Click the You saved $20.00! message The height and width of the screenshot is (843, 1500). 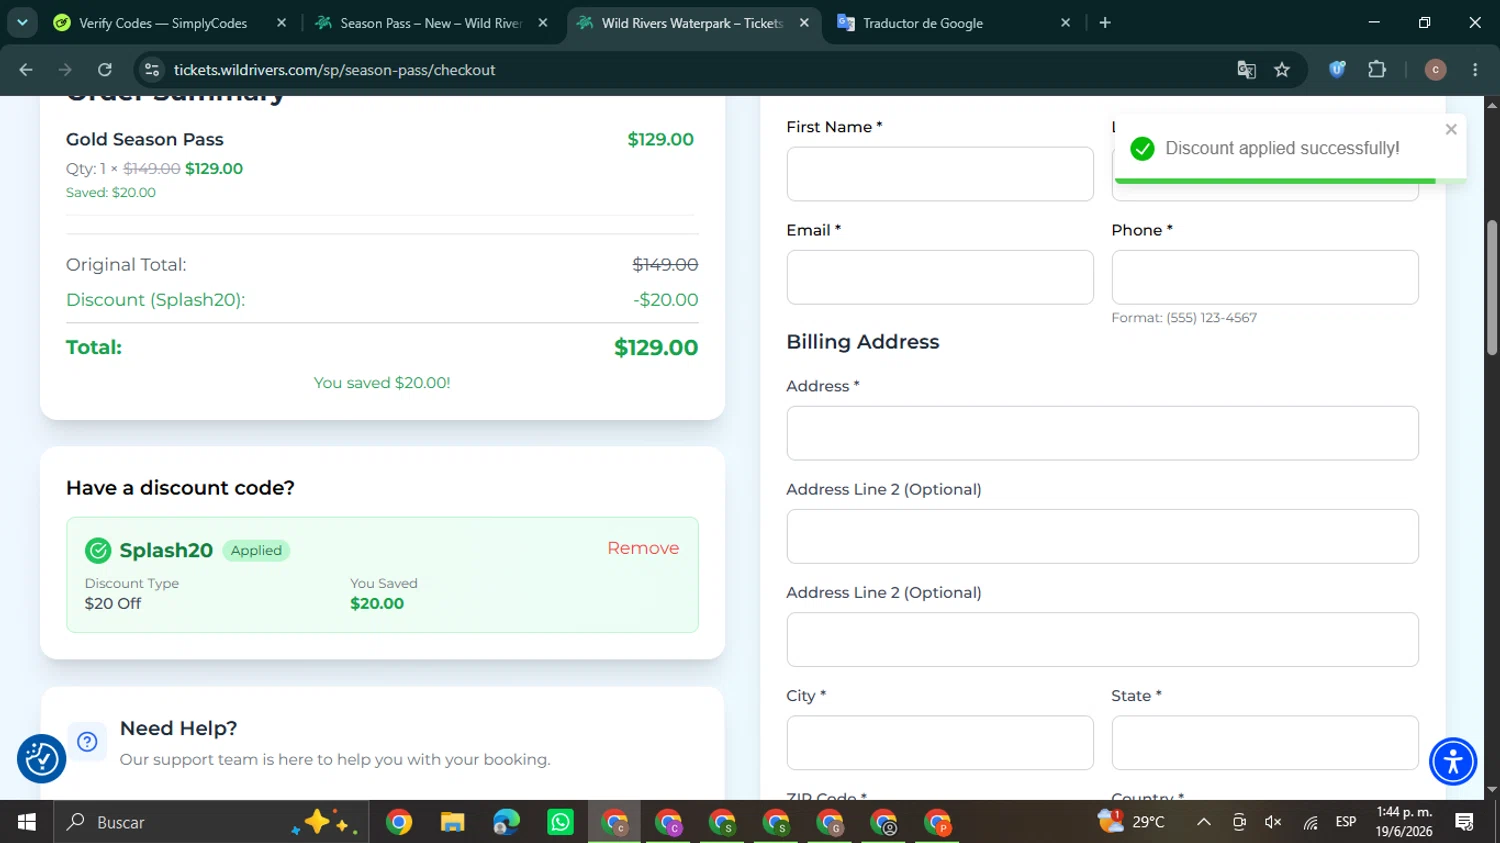pos(382,383)
